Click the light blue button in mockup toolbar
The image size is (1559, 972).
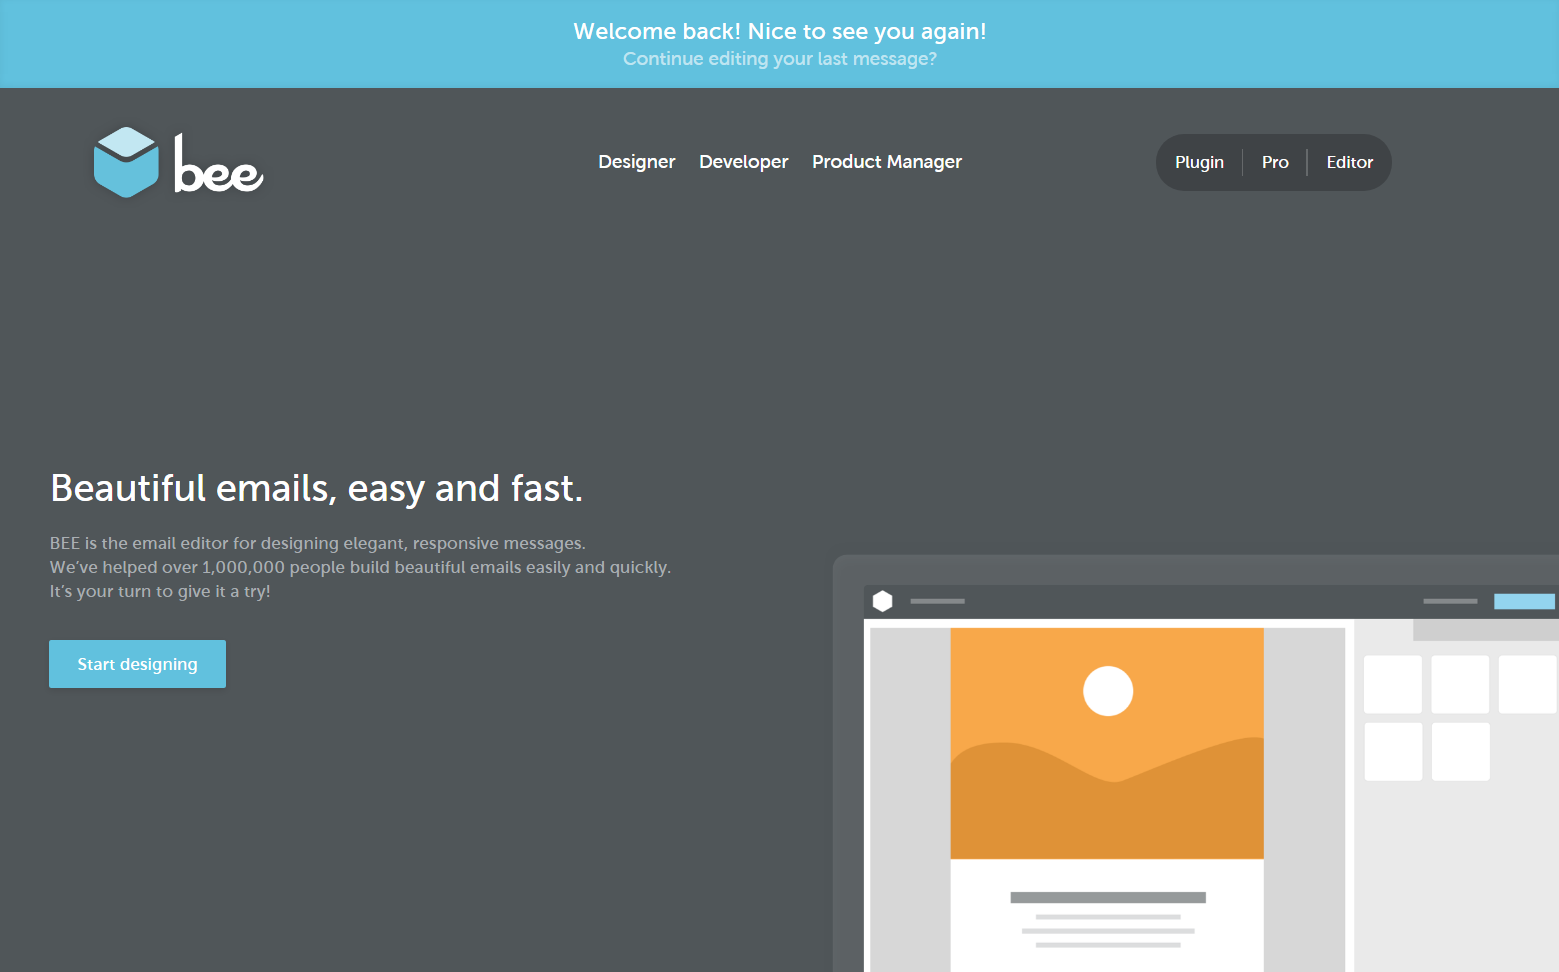(x=1523, y=601)
